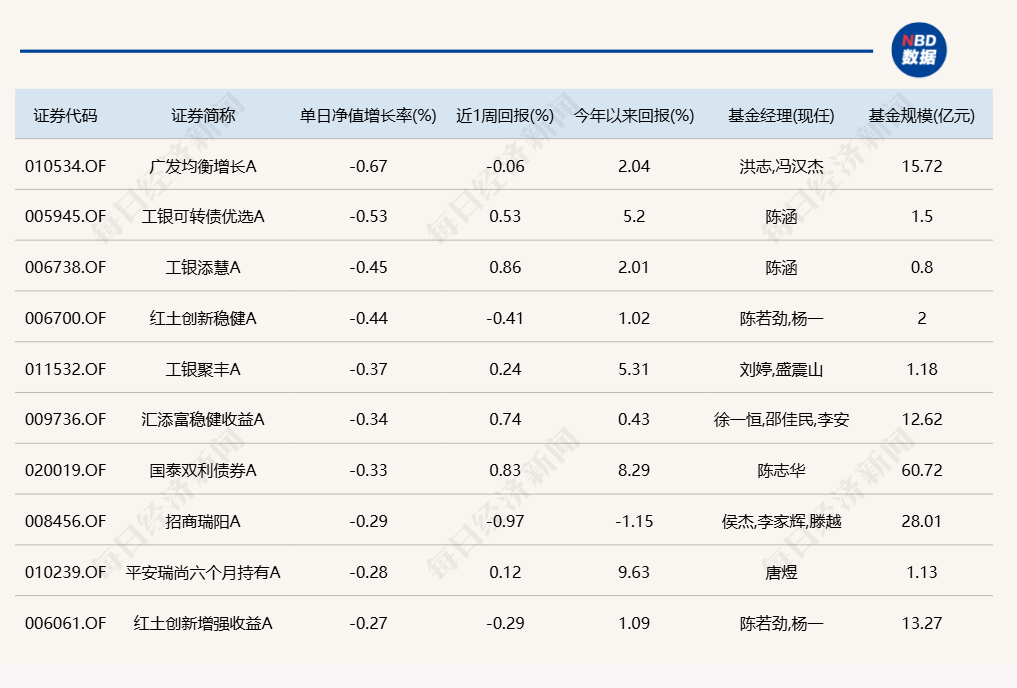Click manager cell 洪志,冯汉杰
The image size is (1017, 688).
781,166
